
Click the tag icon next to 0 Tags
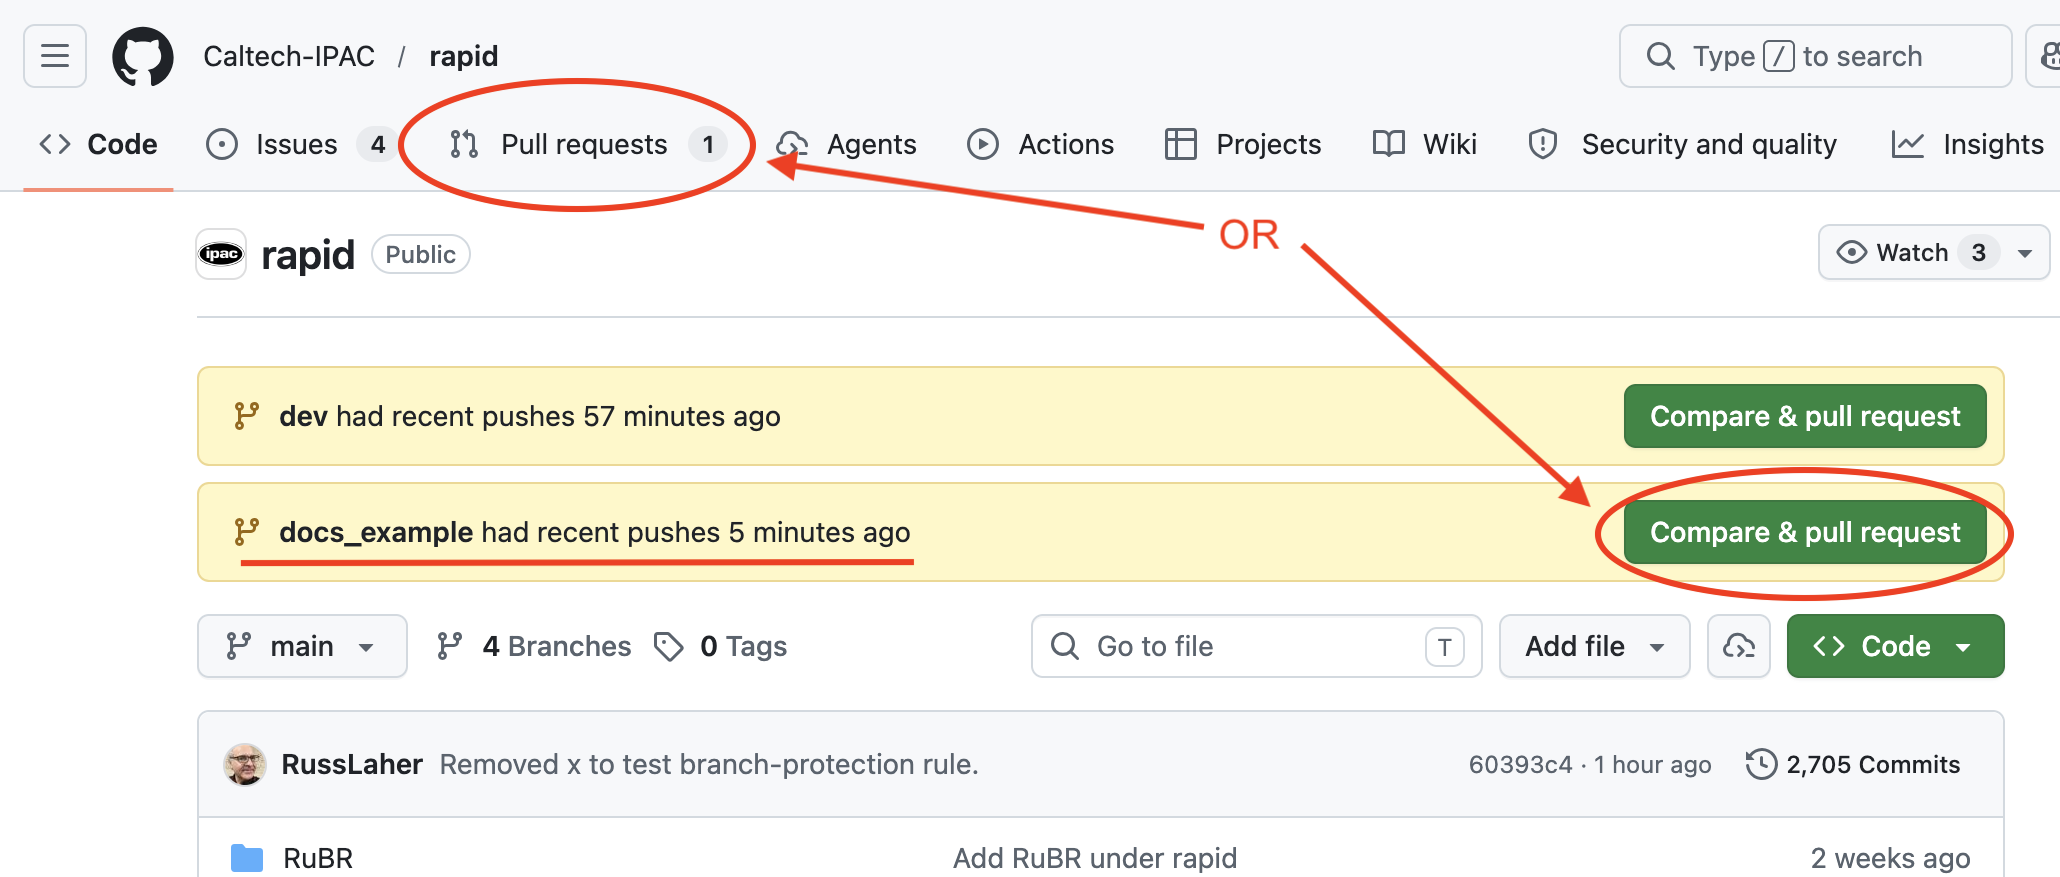coord(668,646)
